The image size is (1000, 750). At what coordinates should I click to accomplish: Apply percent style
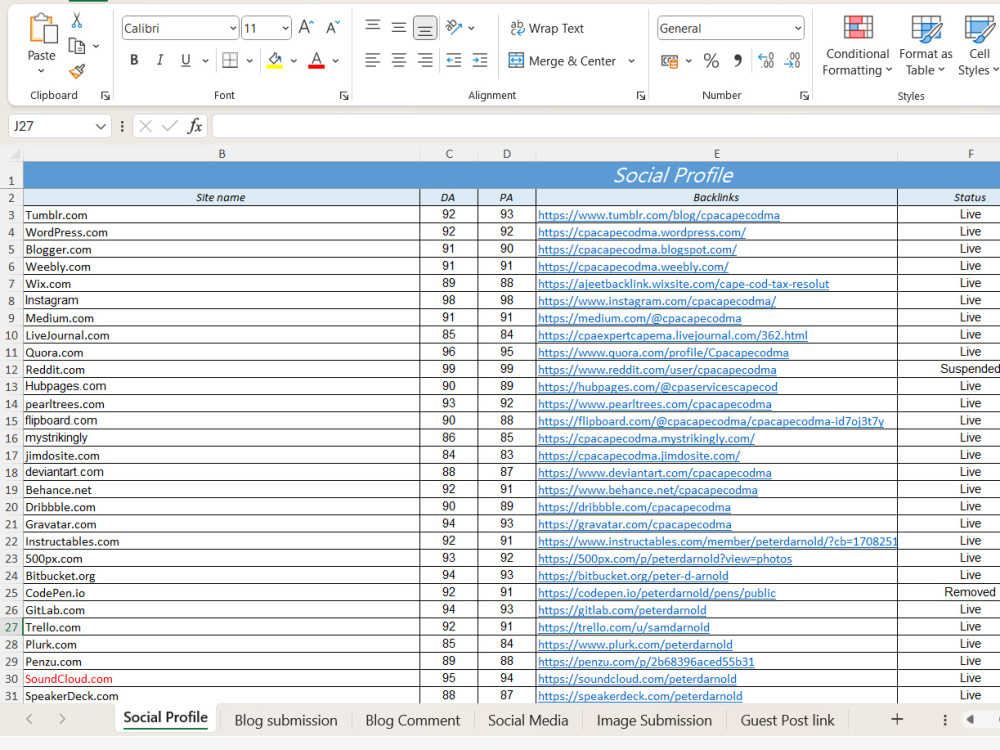pyautogui.click(x=711, y=61)
